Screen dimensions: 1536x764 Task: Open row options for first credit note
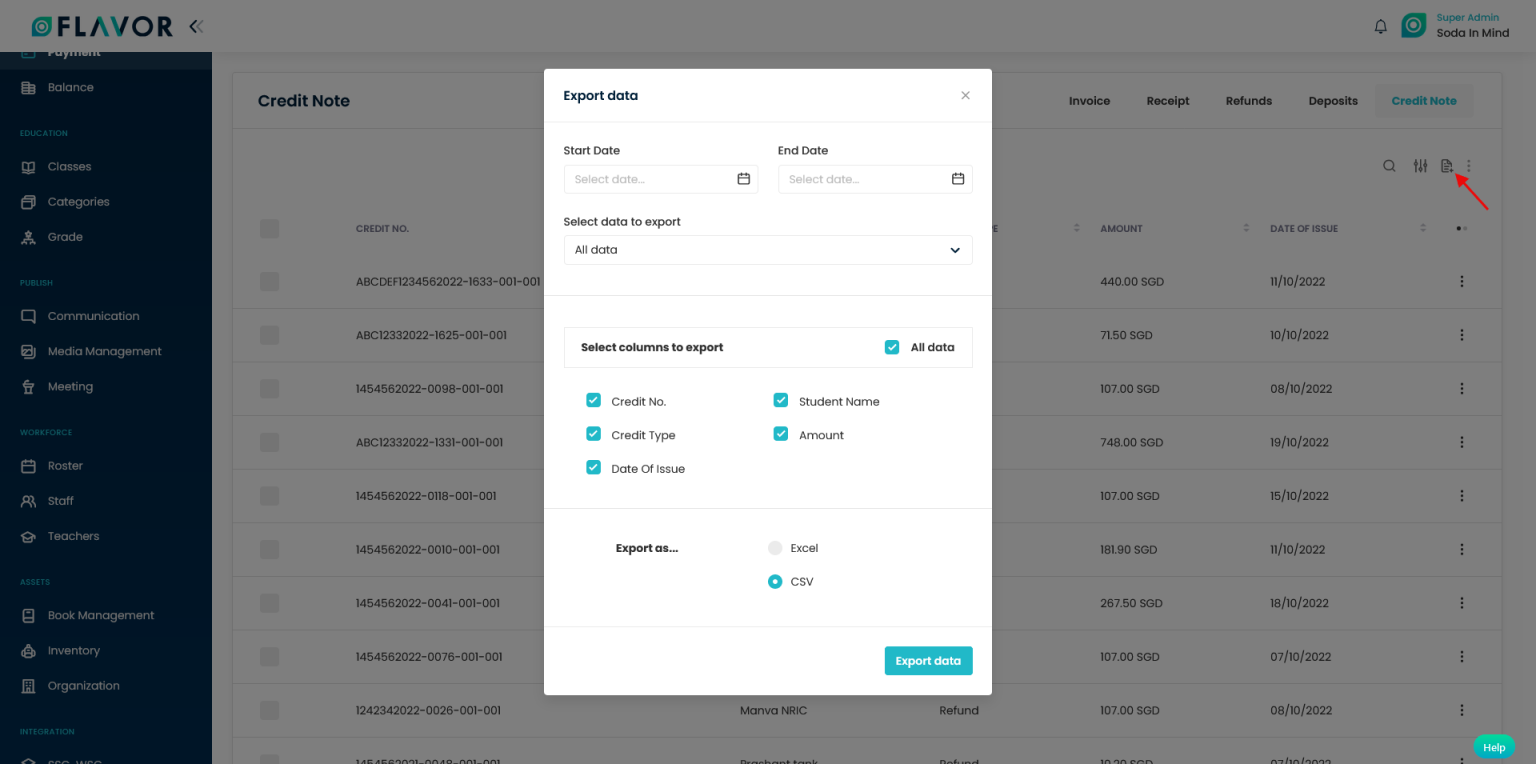coord(1461,282)
